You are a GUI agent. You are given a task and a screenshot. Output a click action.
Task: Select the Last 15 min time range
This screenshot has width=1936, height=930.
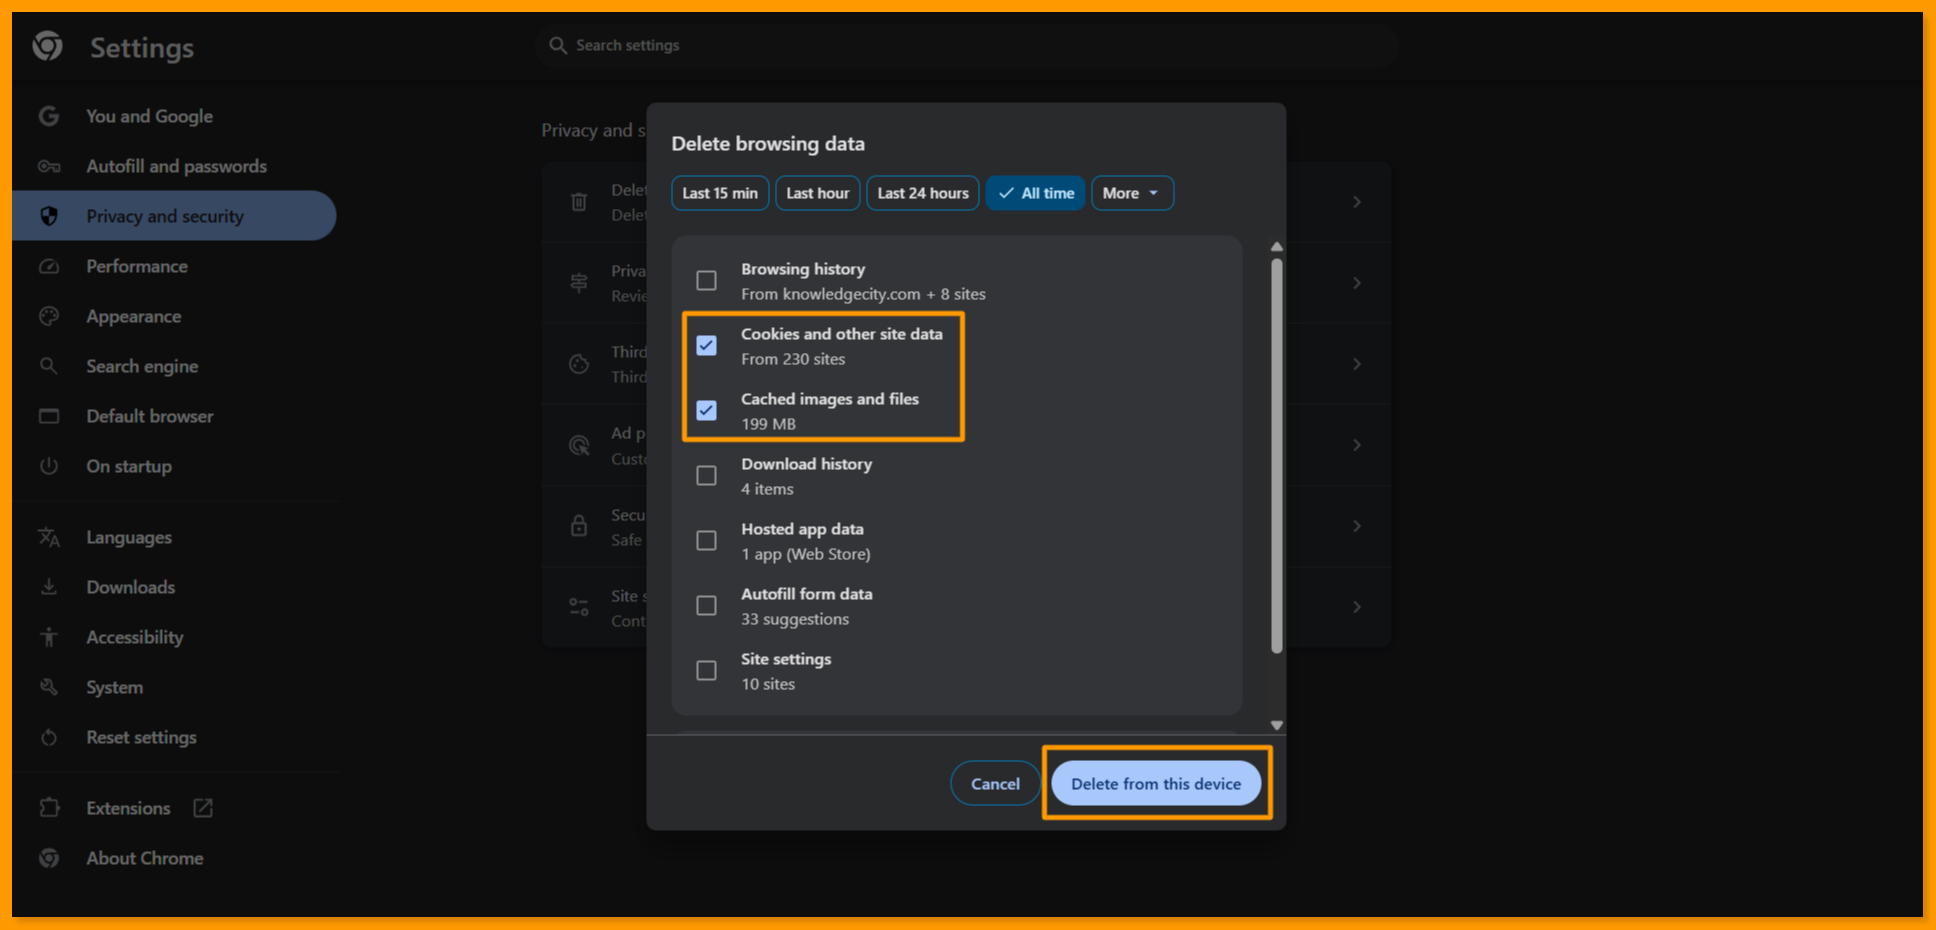coord(720,193)
